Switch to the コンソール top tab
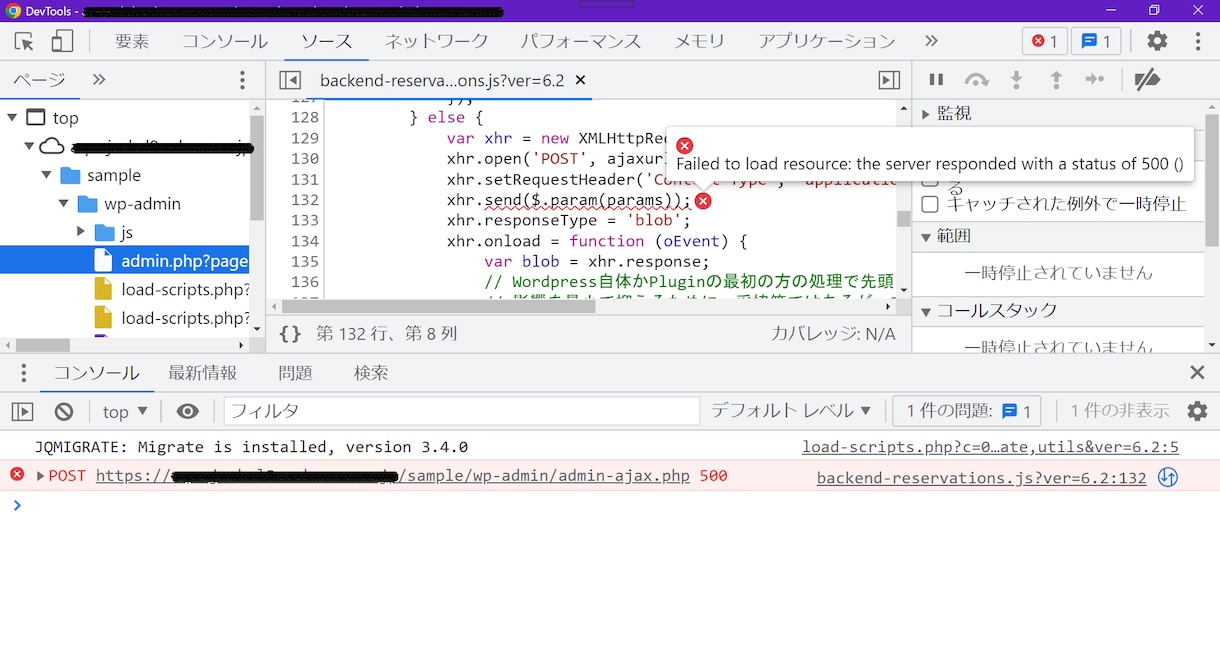Screen dimensions: 1220x648 coord(225,41)
